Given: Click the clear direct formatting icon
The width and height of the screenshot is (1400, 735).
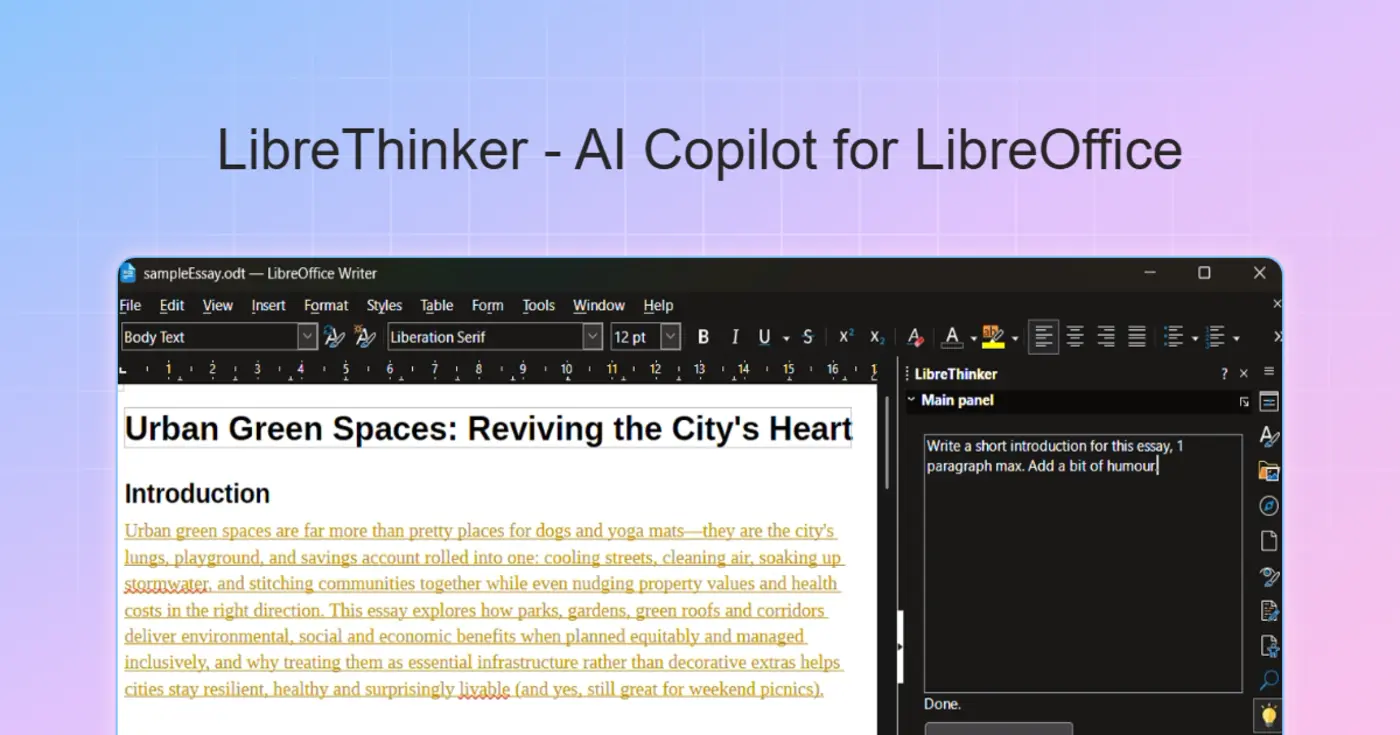Looking at the screenshot, I should click(x=915, y=337).
